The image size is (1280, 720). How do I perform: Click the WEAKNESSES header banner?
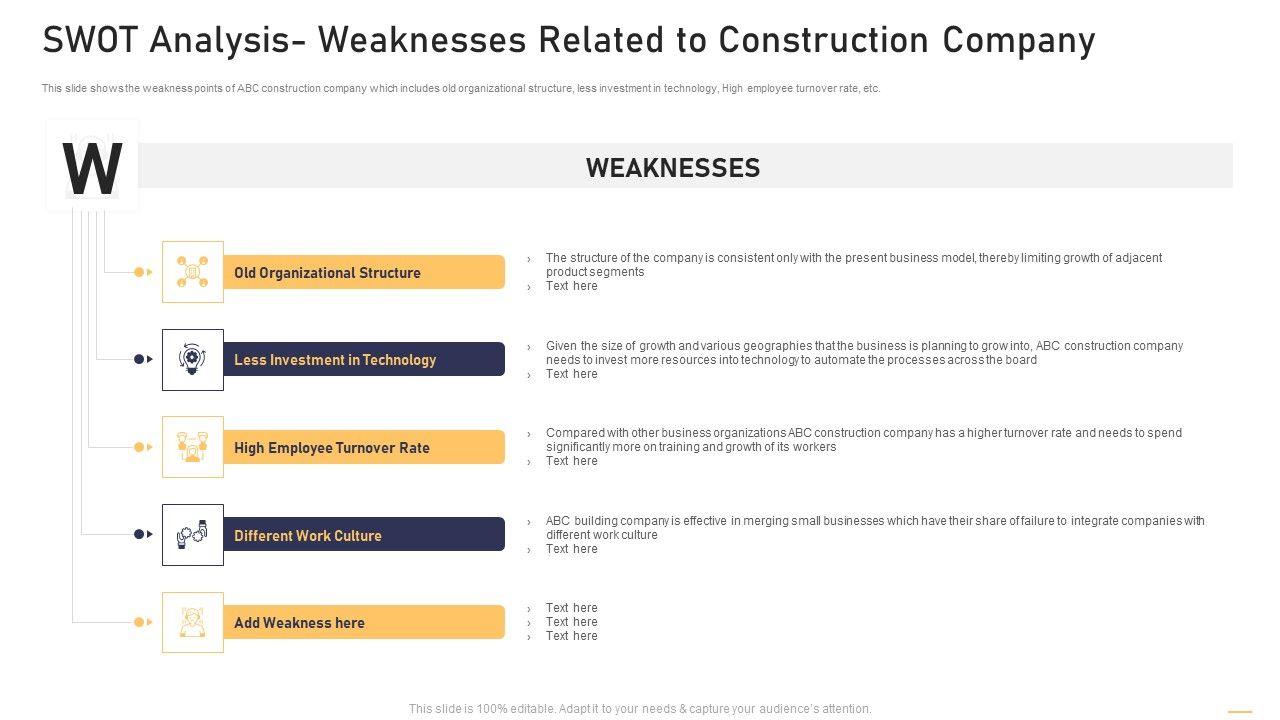[x=673, y=167]
